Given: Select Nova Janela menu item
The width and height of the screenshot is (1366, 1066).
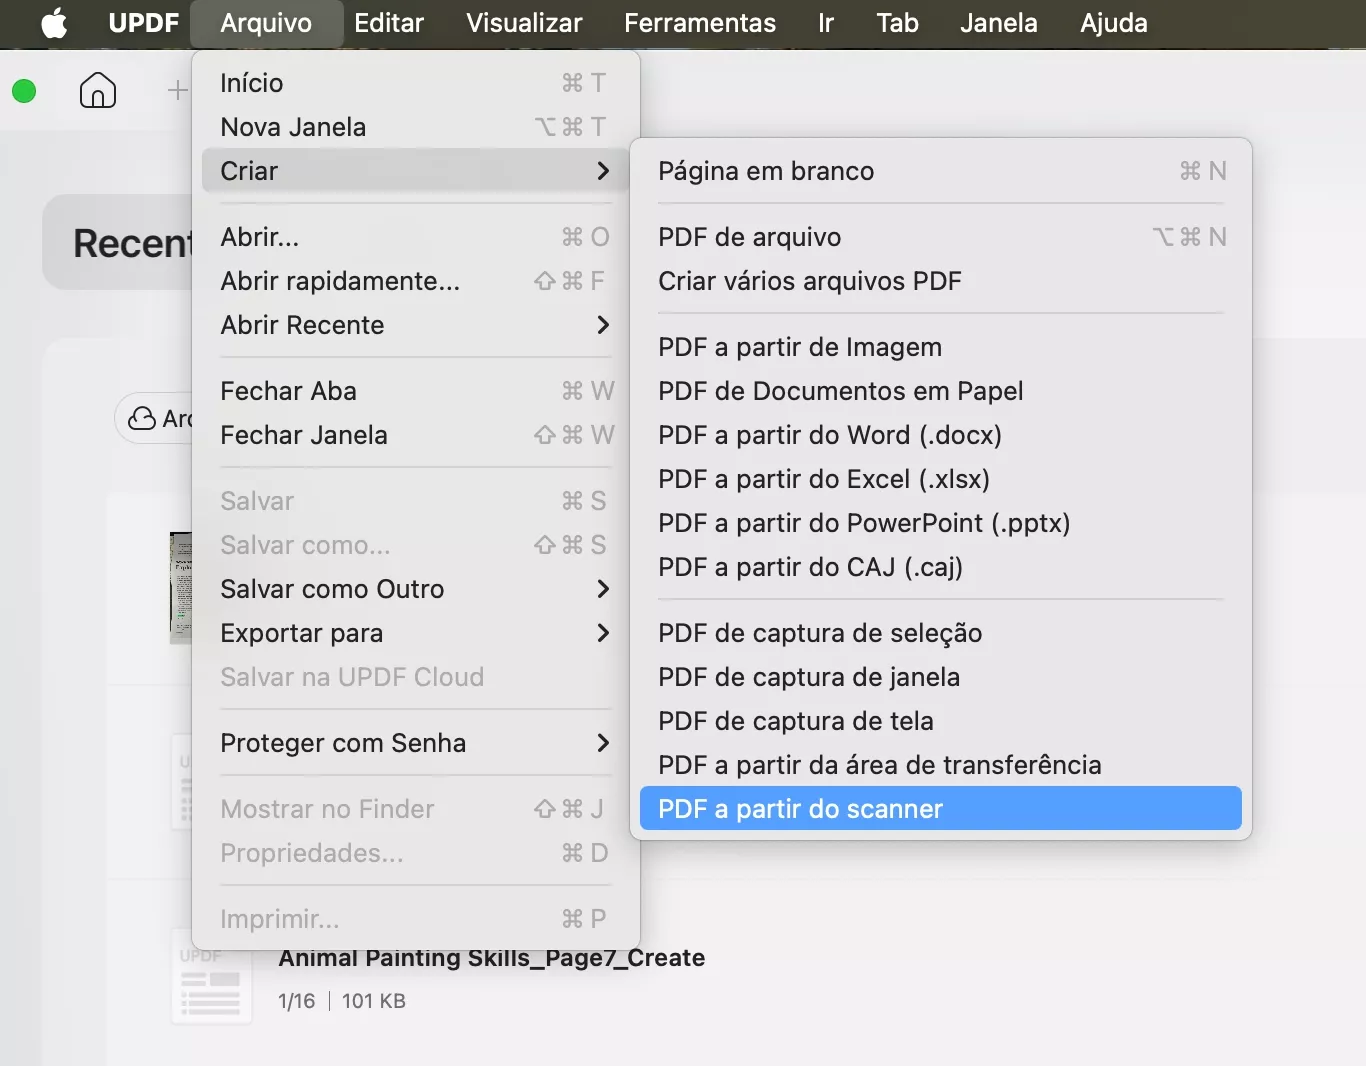Looking at the screenshot, I should coord(415,127).
